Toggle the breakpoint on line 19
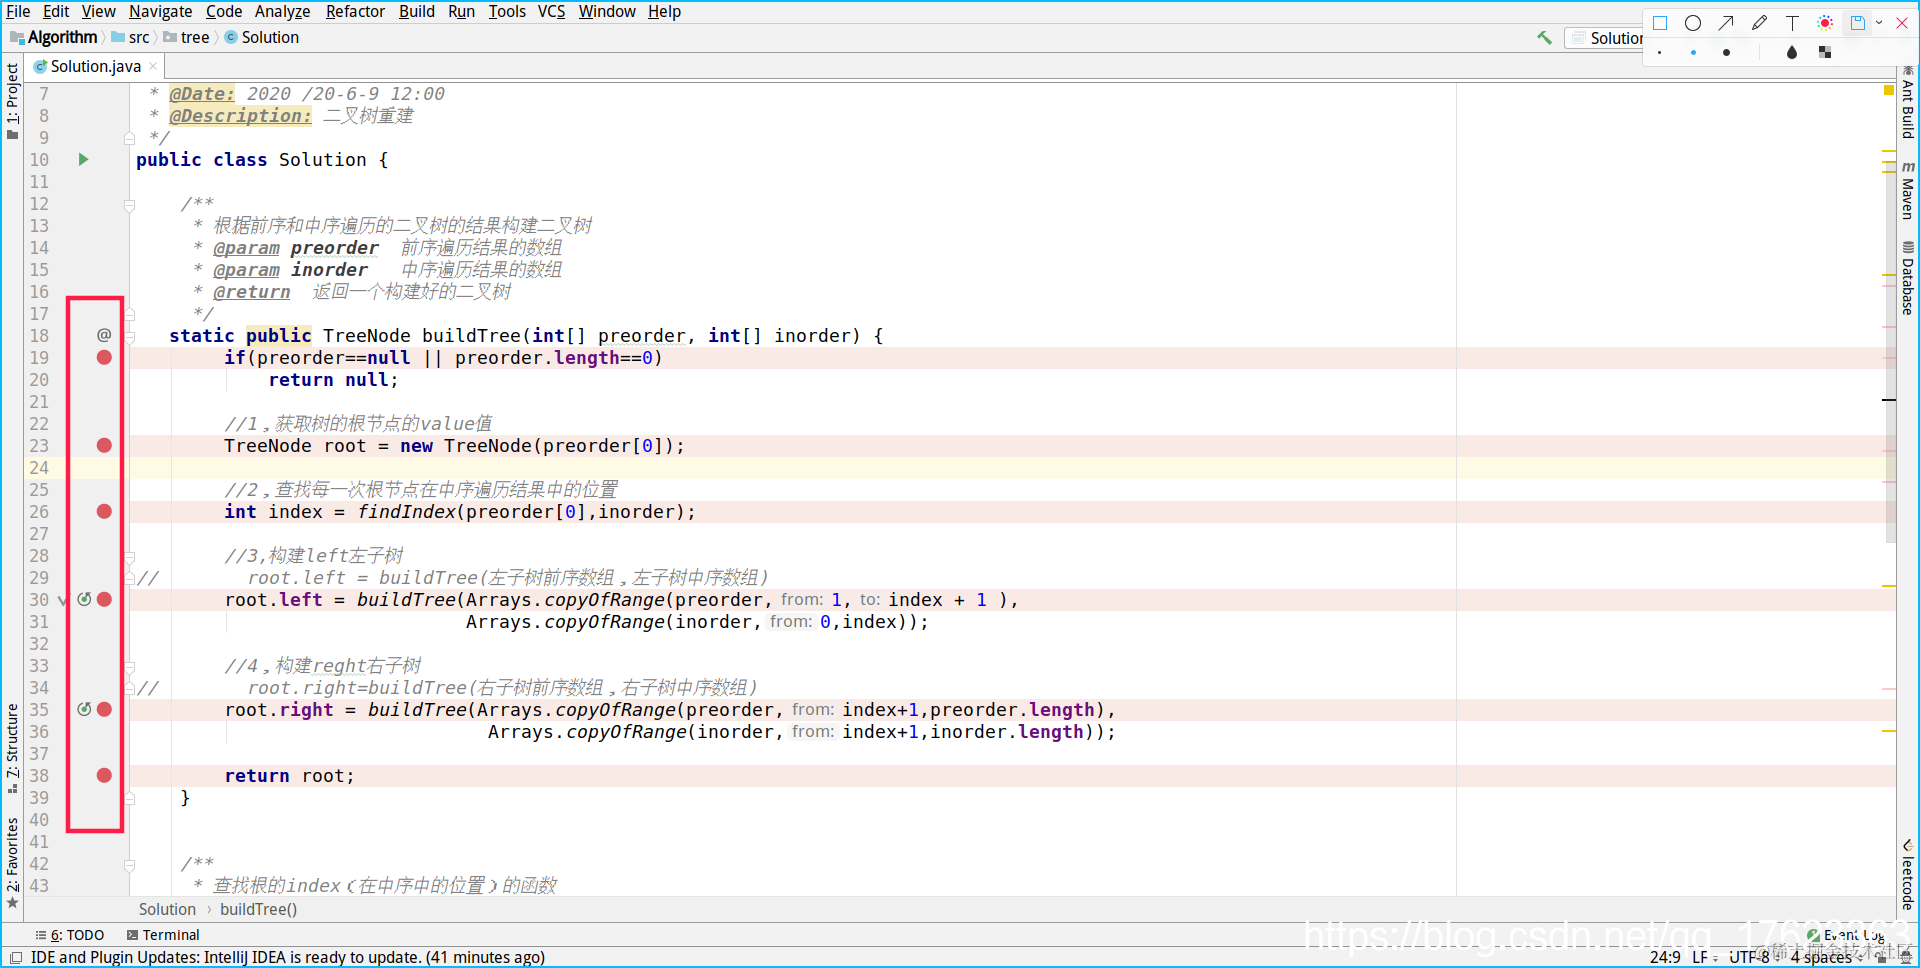Screen dimensions: 1920x968 click(104, 357)
